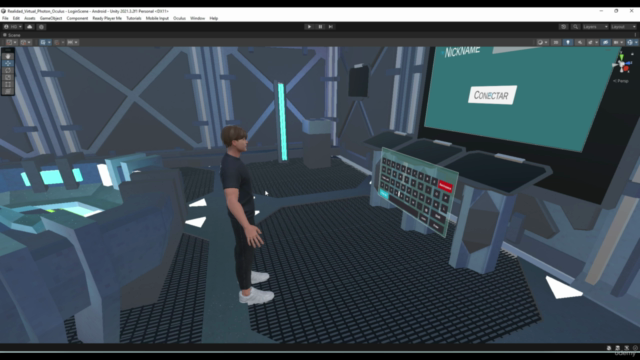640x360 pixels.
Task: Open the Edit menu
Action: click(x=16, y=18)
